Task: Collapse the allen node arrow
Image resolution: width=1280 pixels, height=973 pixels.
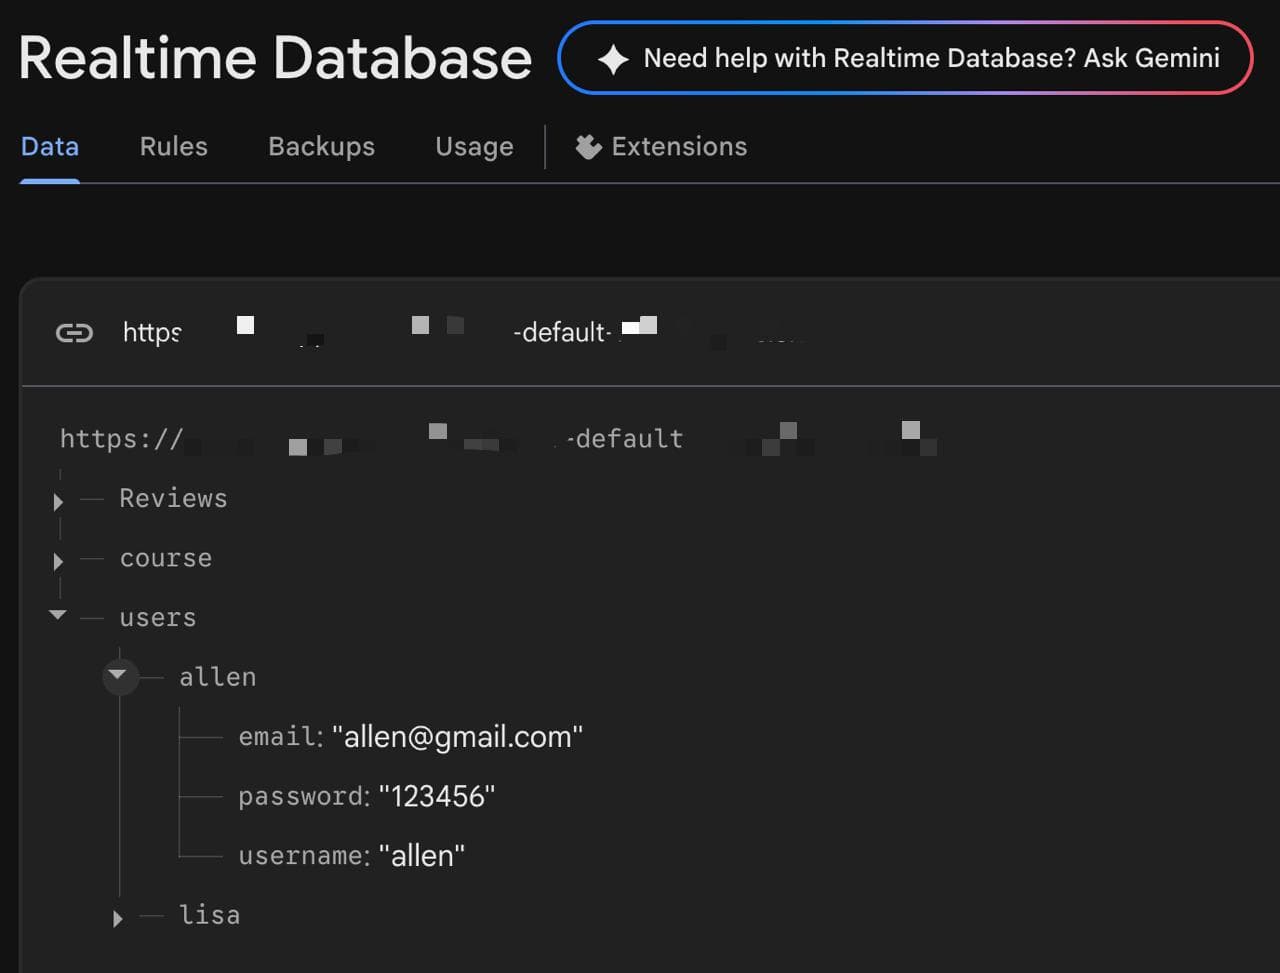Action: [x=118, y=676]
